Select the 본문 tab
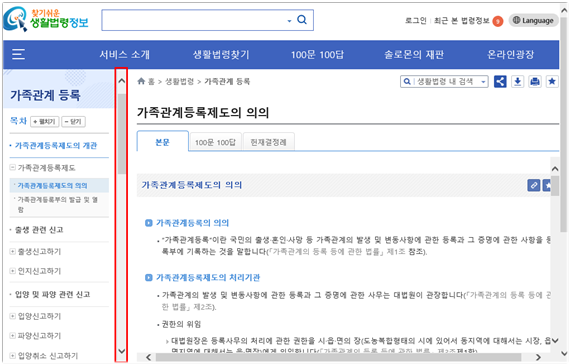The height and width of the screenshot is (364, 569). click(163, 142)
